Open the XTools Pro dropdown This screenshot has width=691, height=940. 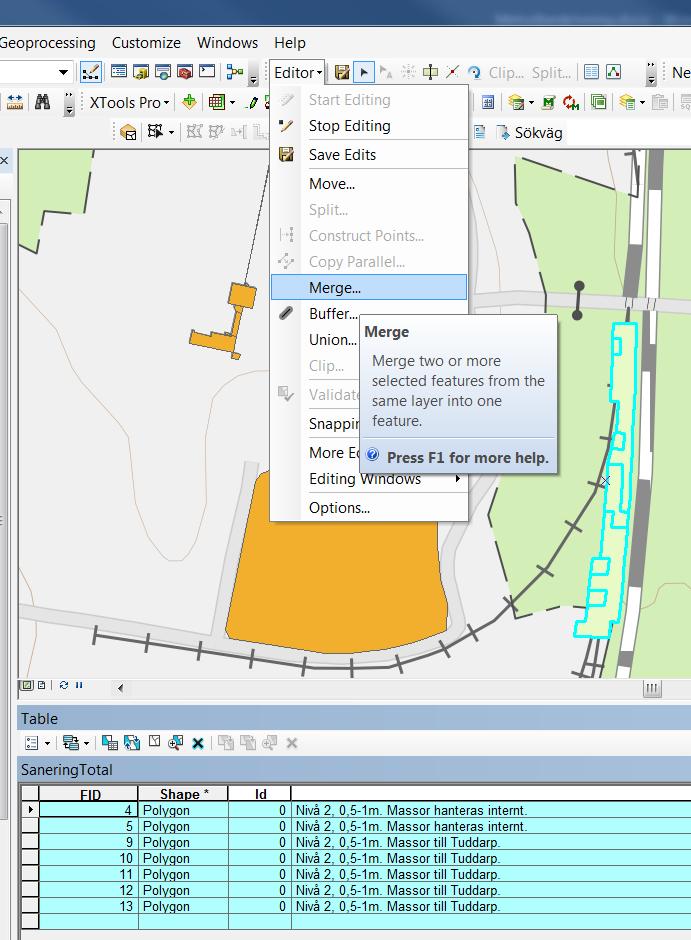pos(129,103)
